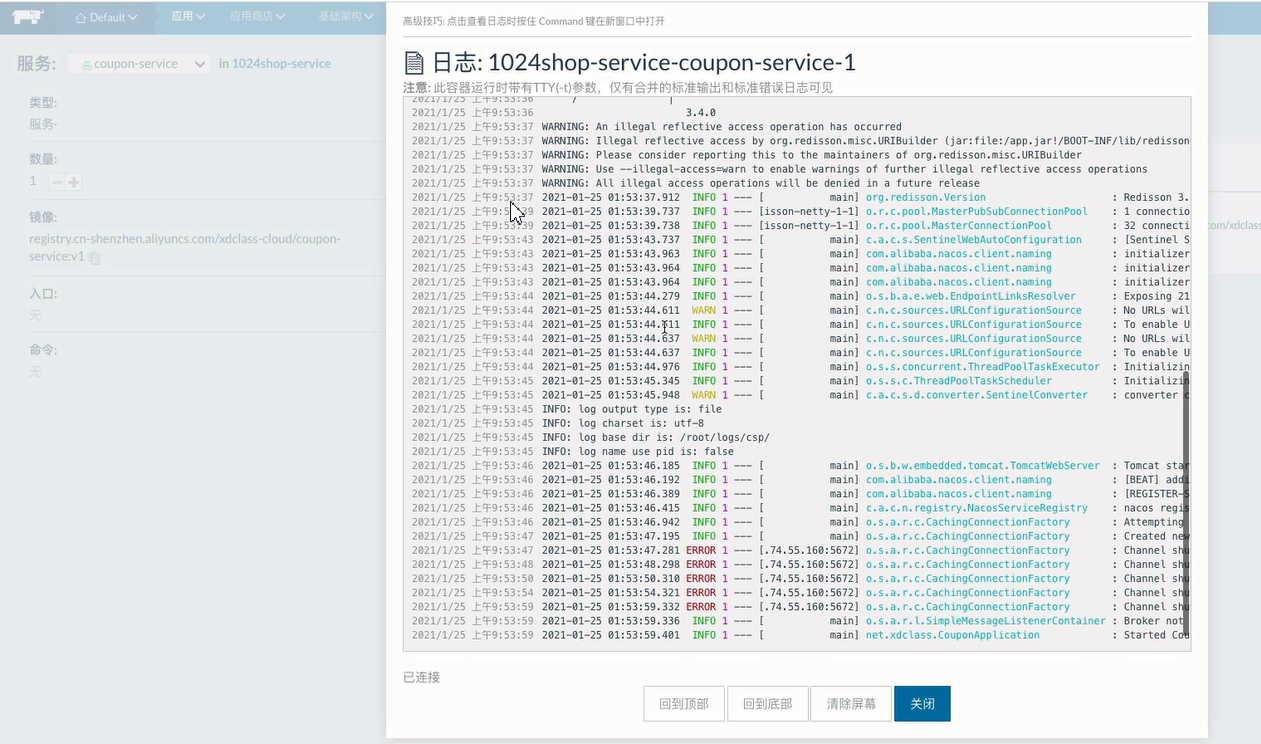Click o.s.s.concurrent.ThreadPoolTaskExecutor text

[982, 367]
